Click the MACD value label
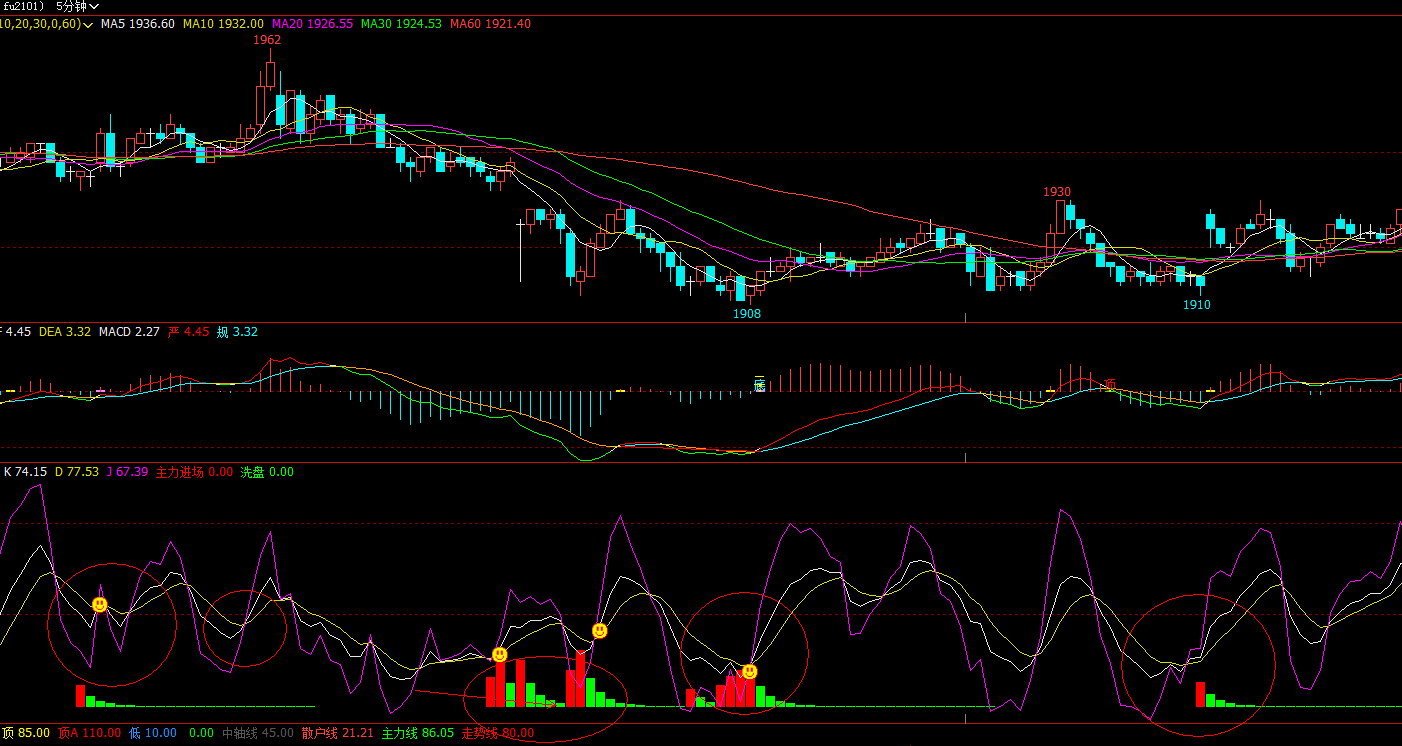1402x746 pixels. [x=129, y=332]
